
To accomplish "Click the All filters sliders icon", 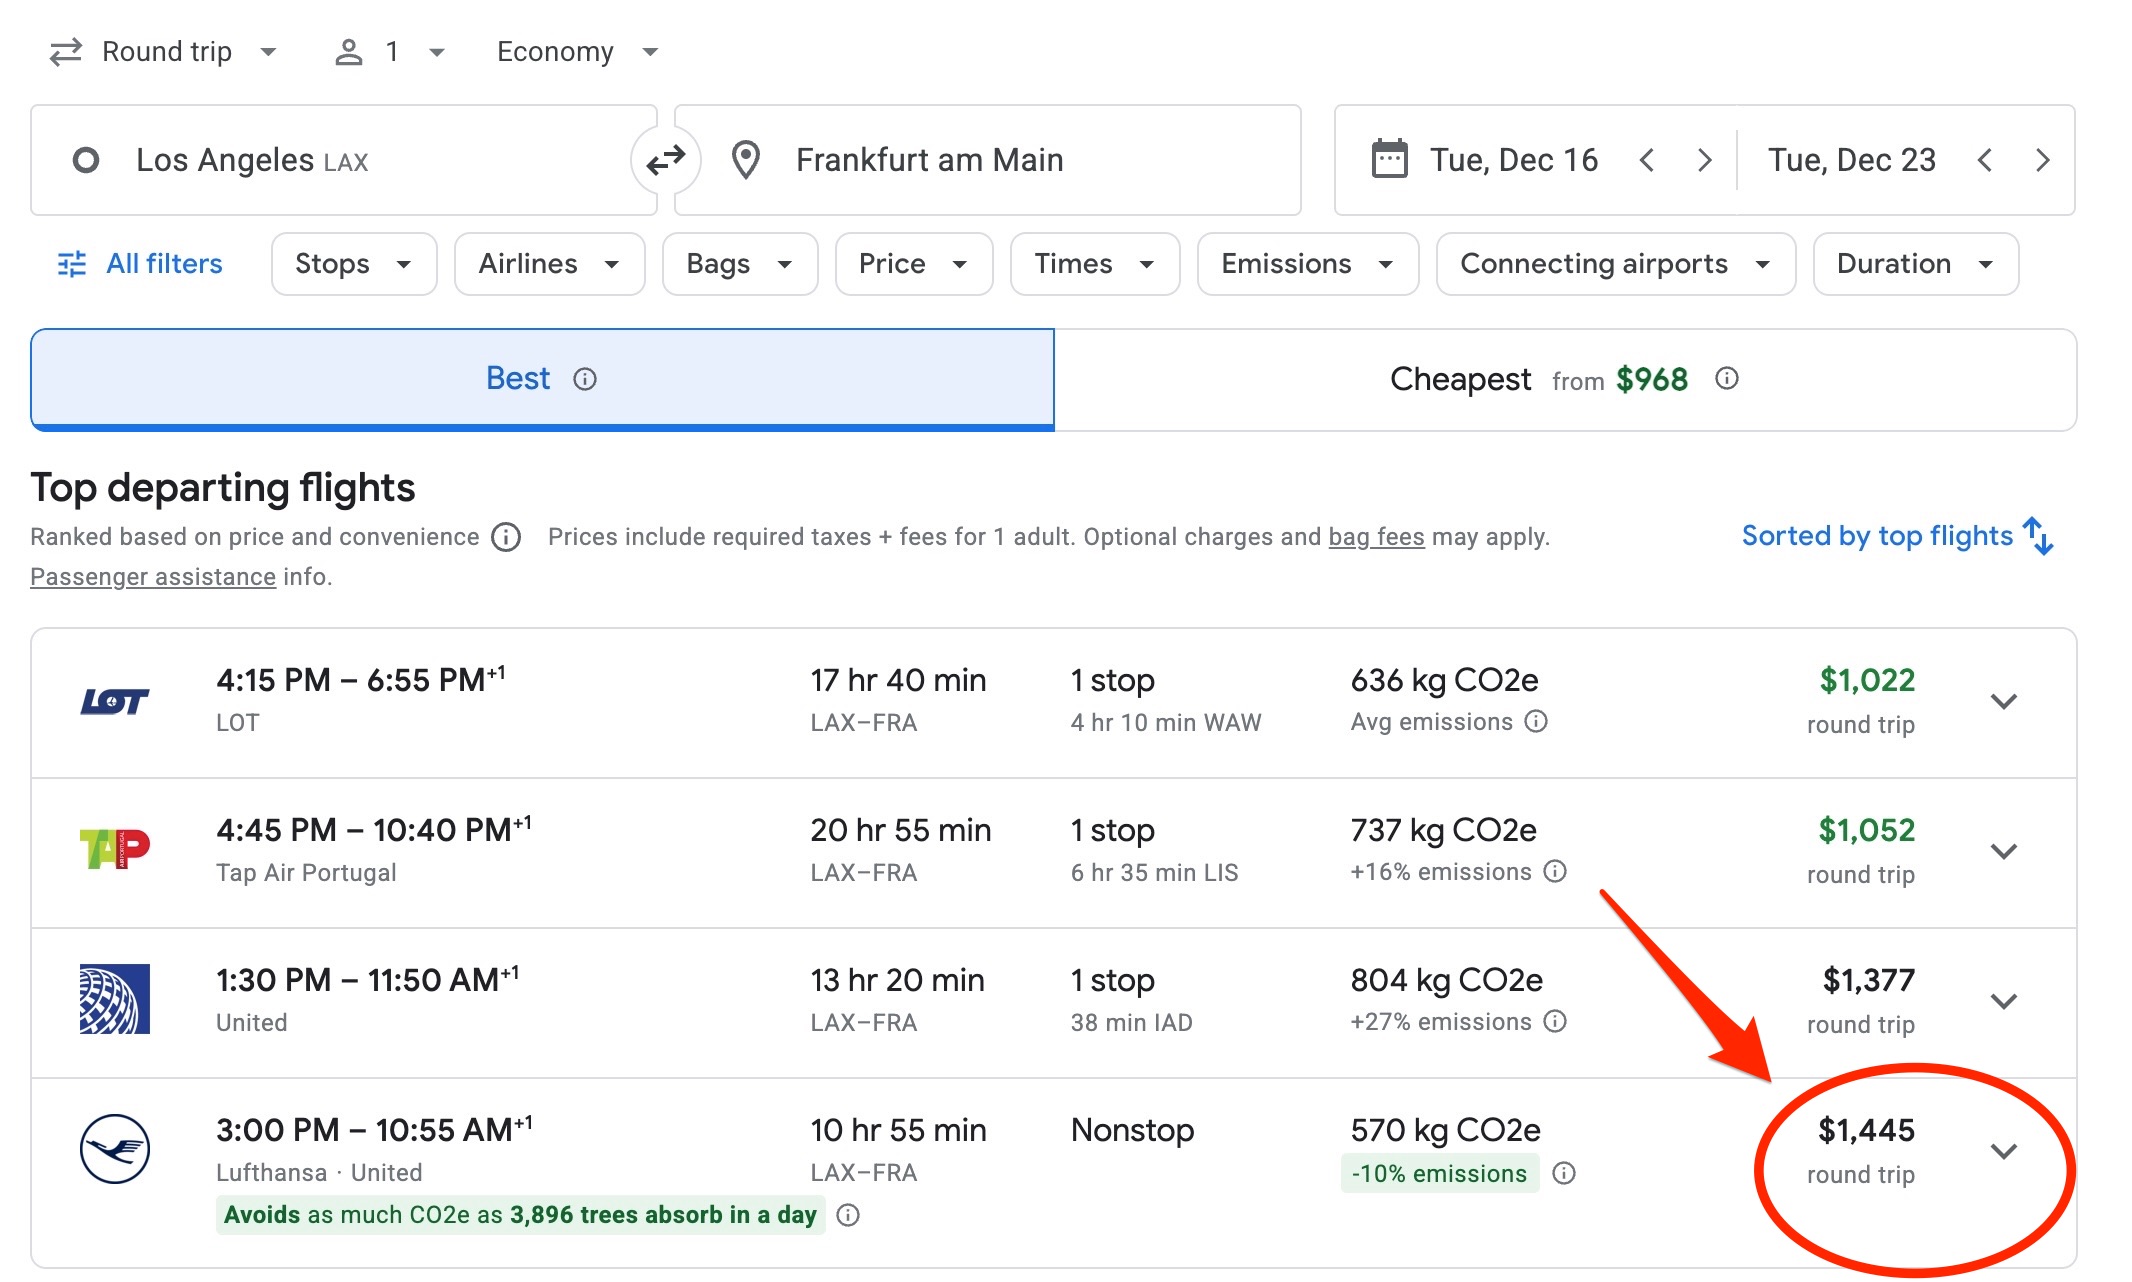I will [72, 264].
